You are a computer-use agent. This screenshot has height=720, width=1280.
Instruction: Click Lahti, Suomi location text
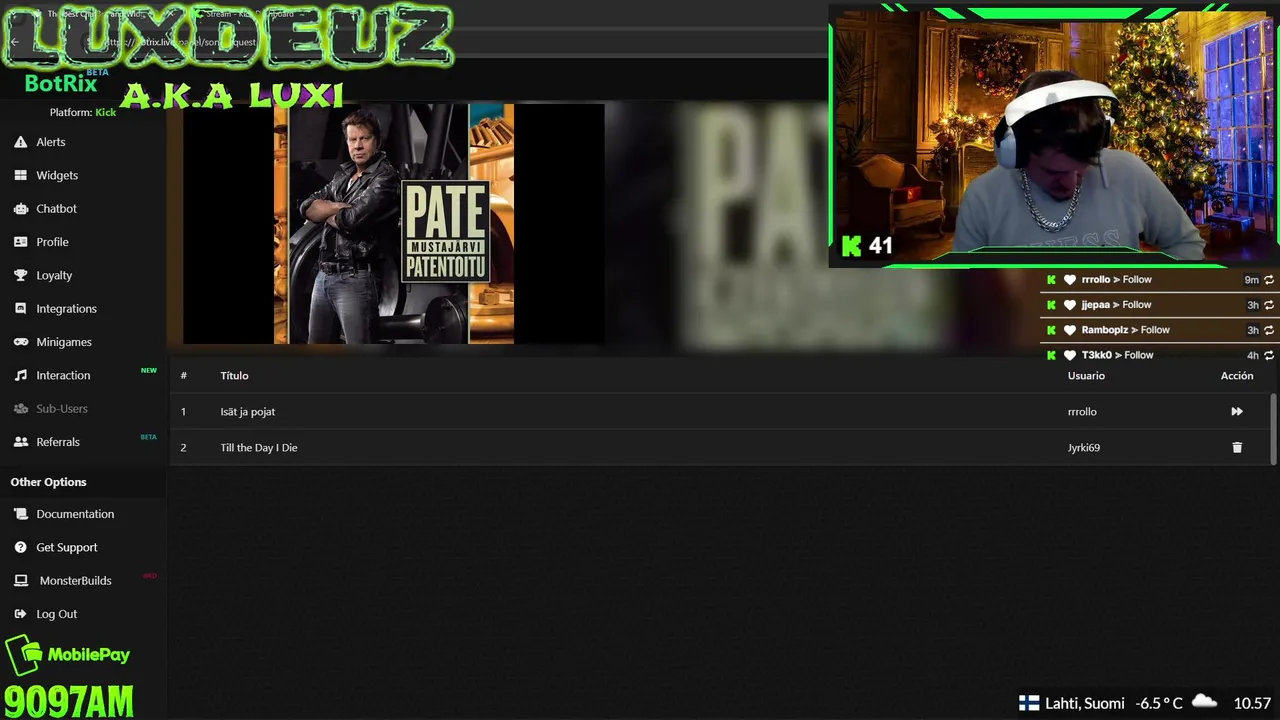coord(1085,703)
